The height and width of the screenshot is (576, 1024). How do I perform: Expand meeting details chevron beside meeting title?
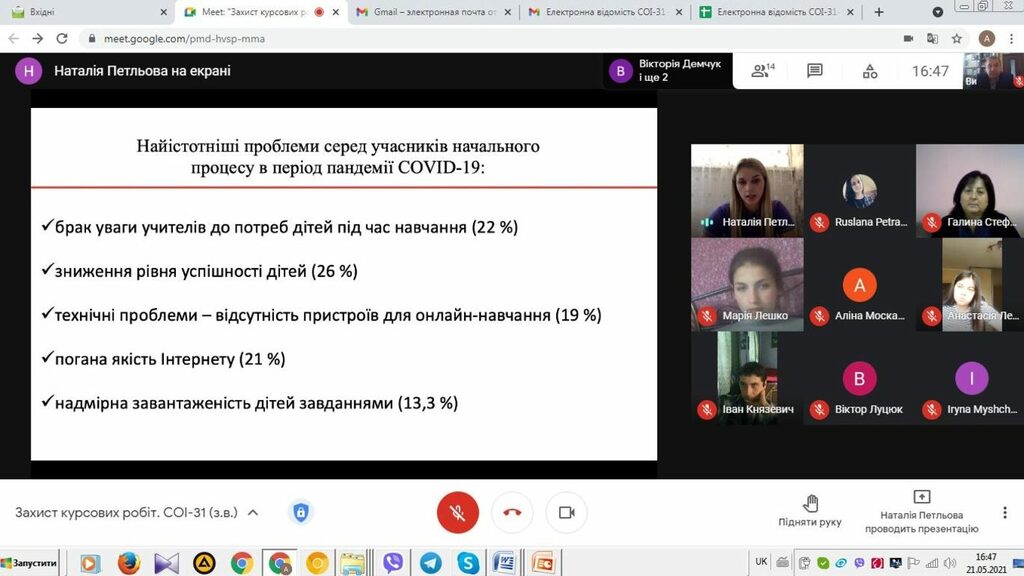coord(253,513)
